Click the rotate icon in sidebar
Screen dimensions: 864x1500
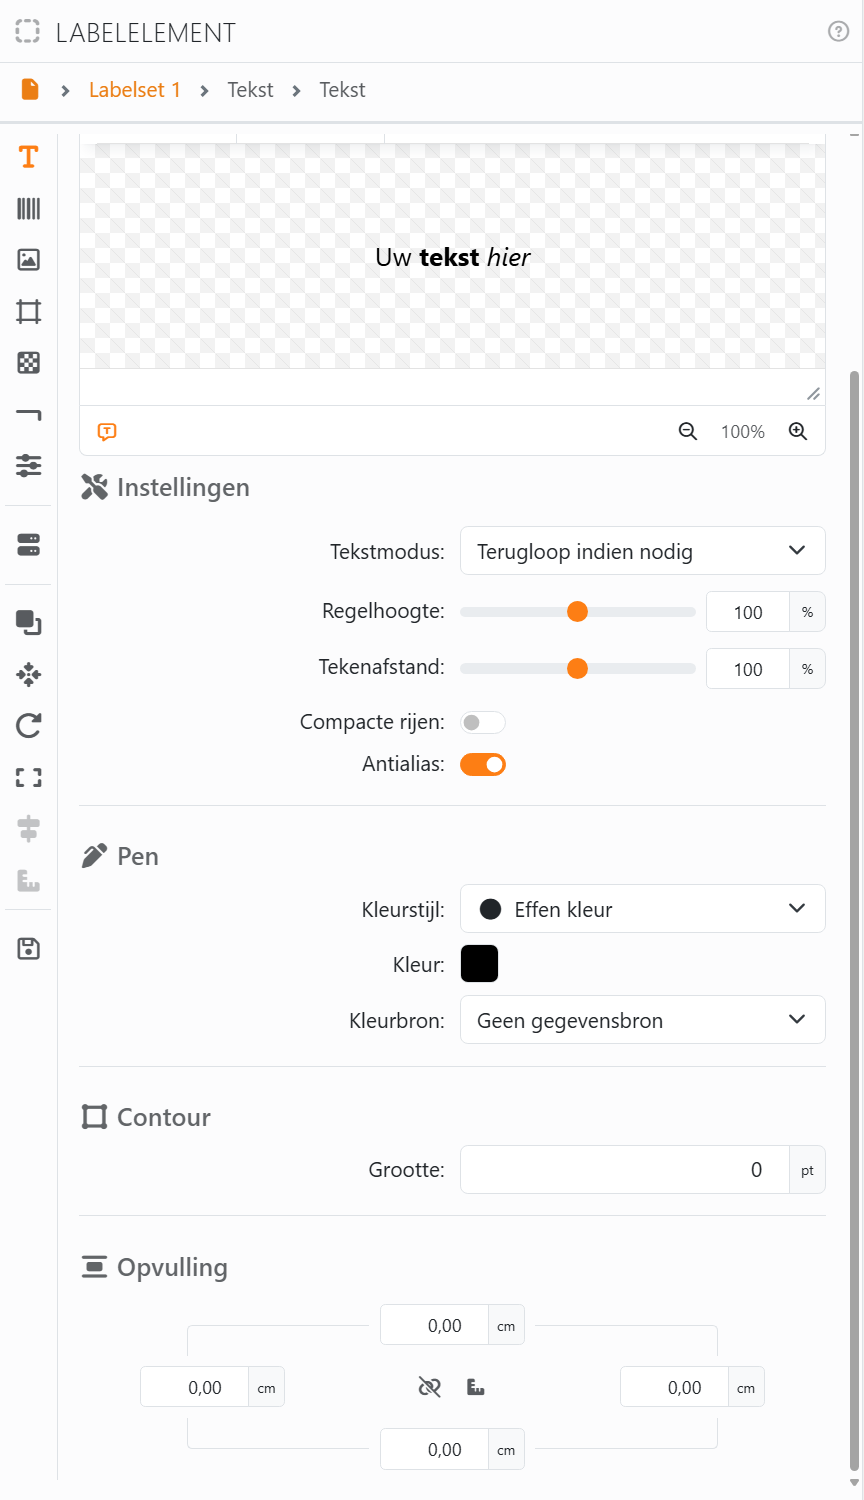(29, 726)
